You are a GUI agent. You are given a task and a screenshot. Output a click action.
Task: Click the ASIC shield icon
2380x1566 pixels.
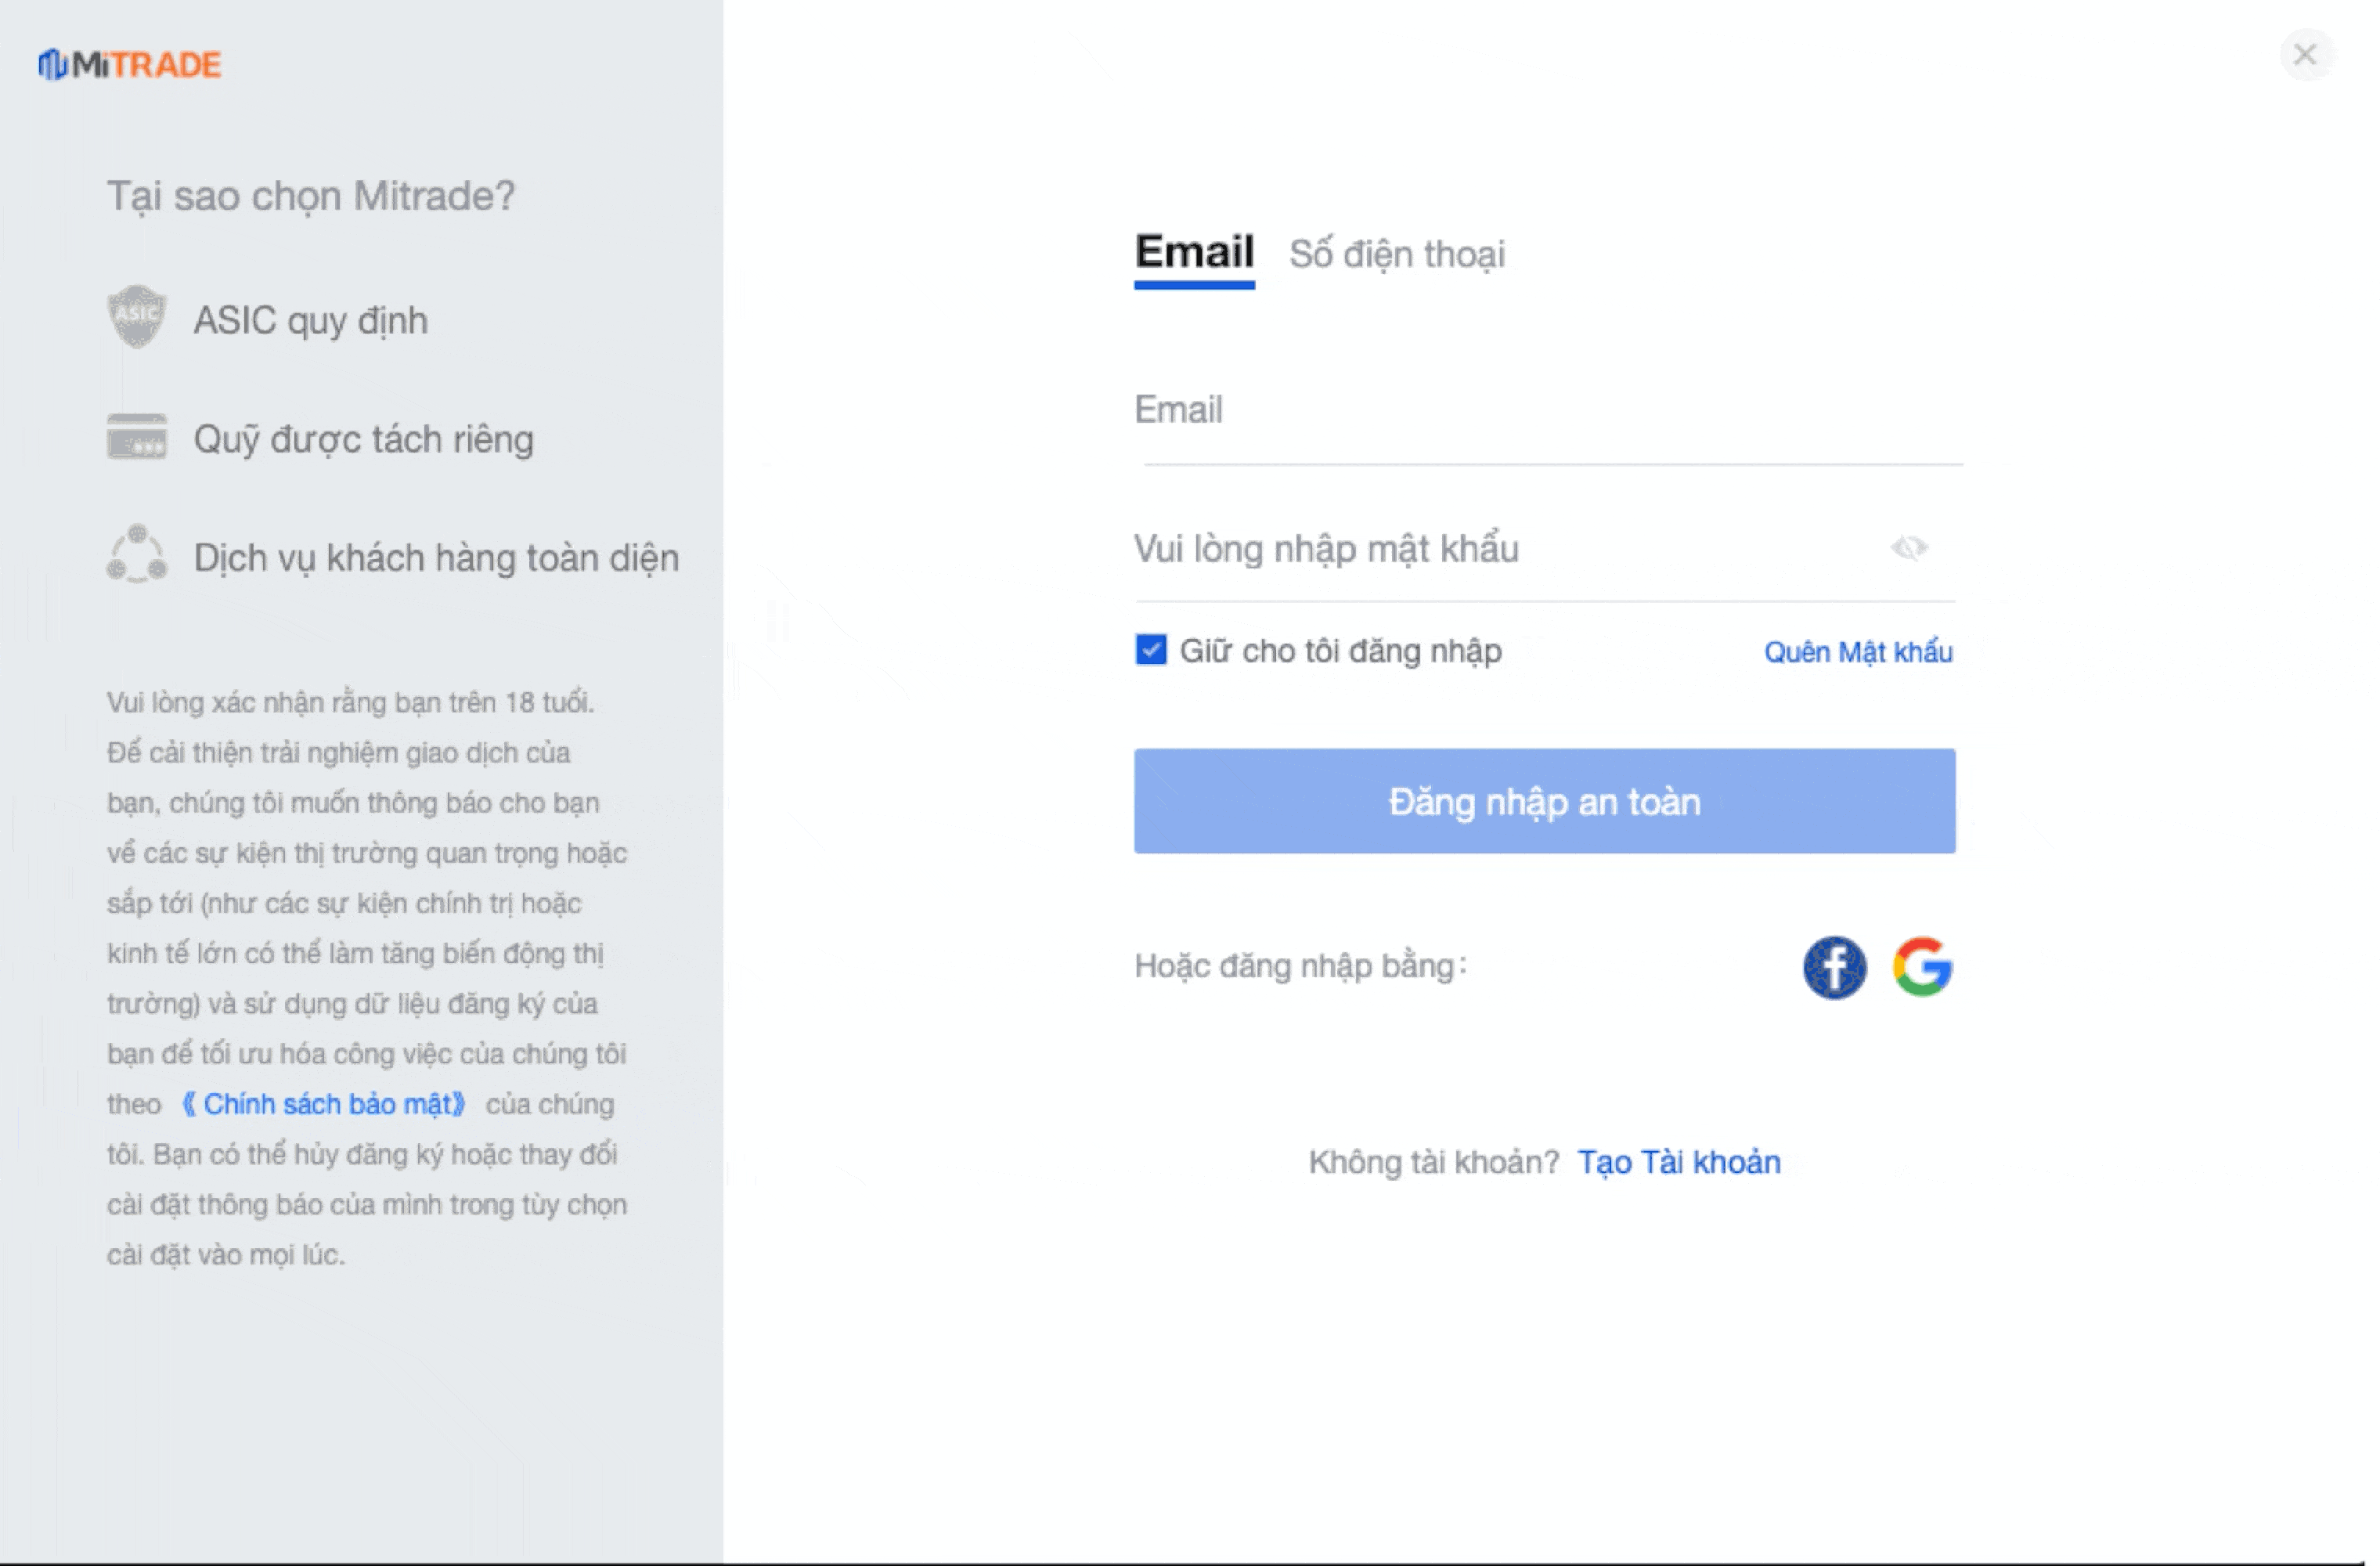pos(137,317)
